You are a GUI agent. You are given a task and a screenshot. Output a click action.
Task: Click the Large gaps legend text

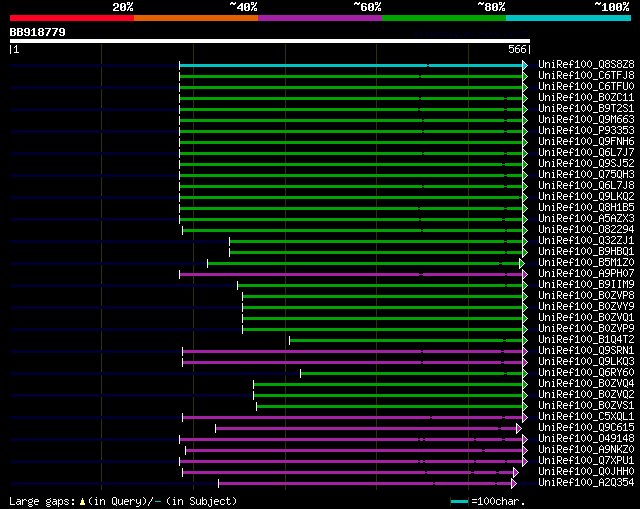point(42,501)
